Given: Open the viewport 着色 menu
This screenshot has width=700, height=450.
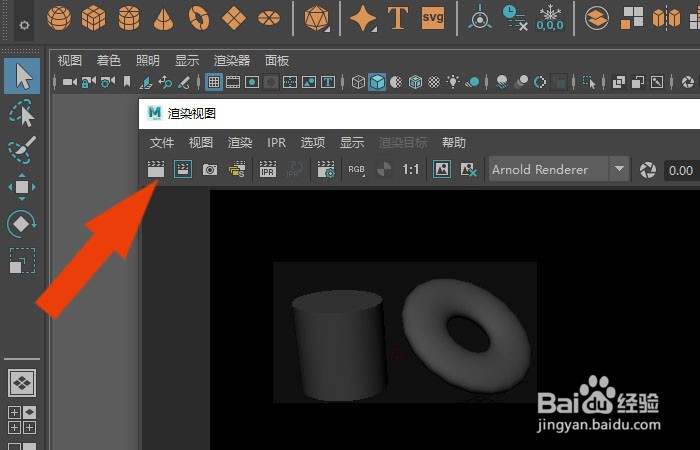Looking at the screenshot, I should tap(108, 60).
